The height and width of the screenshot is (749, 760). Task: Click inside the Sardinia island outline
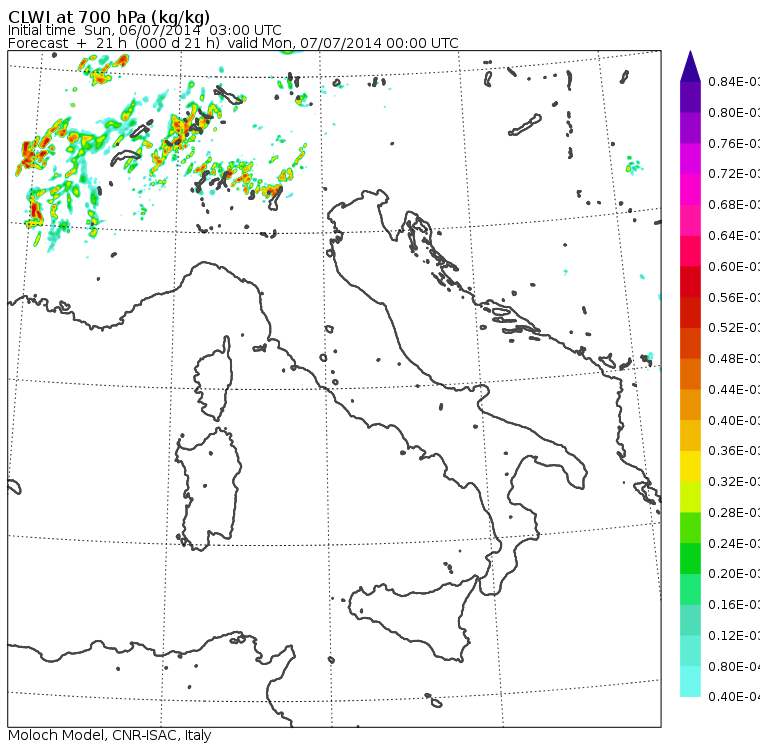pos(209,490)
